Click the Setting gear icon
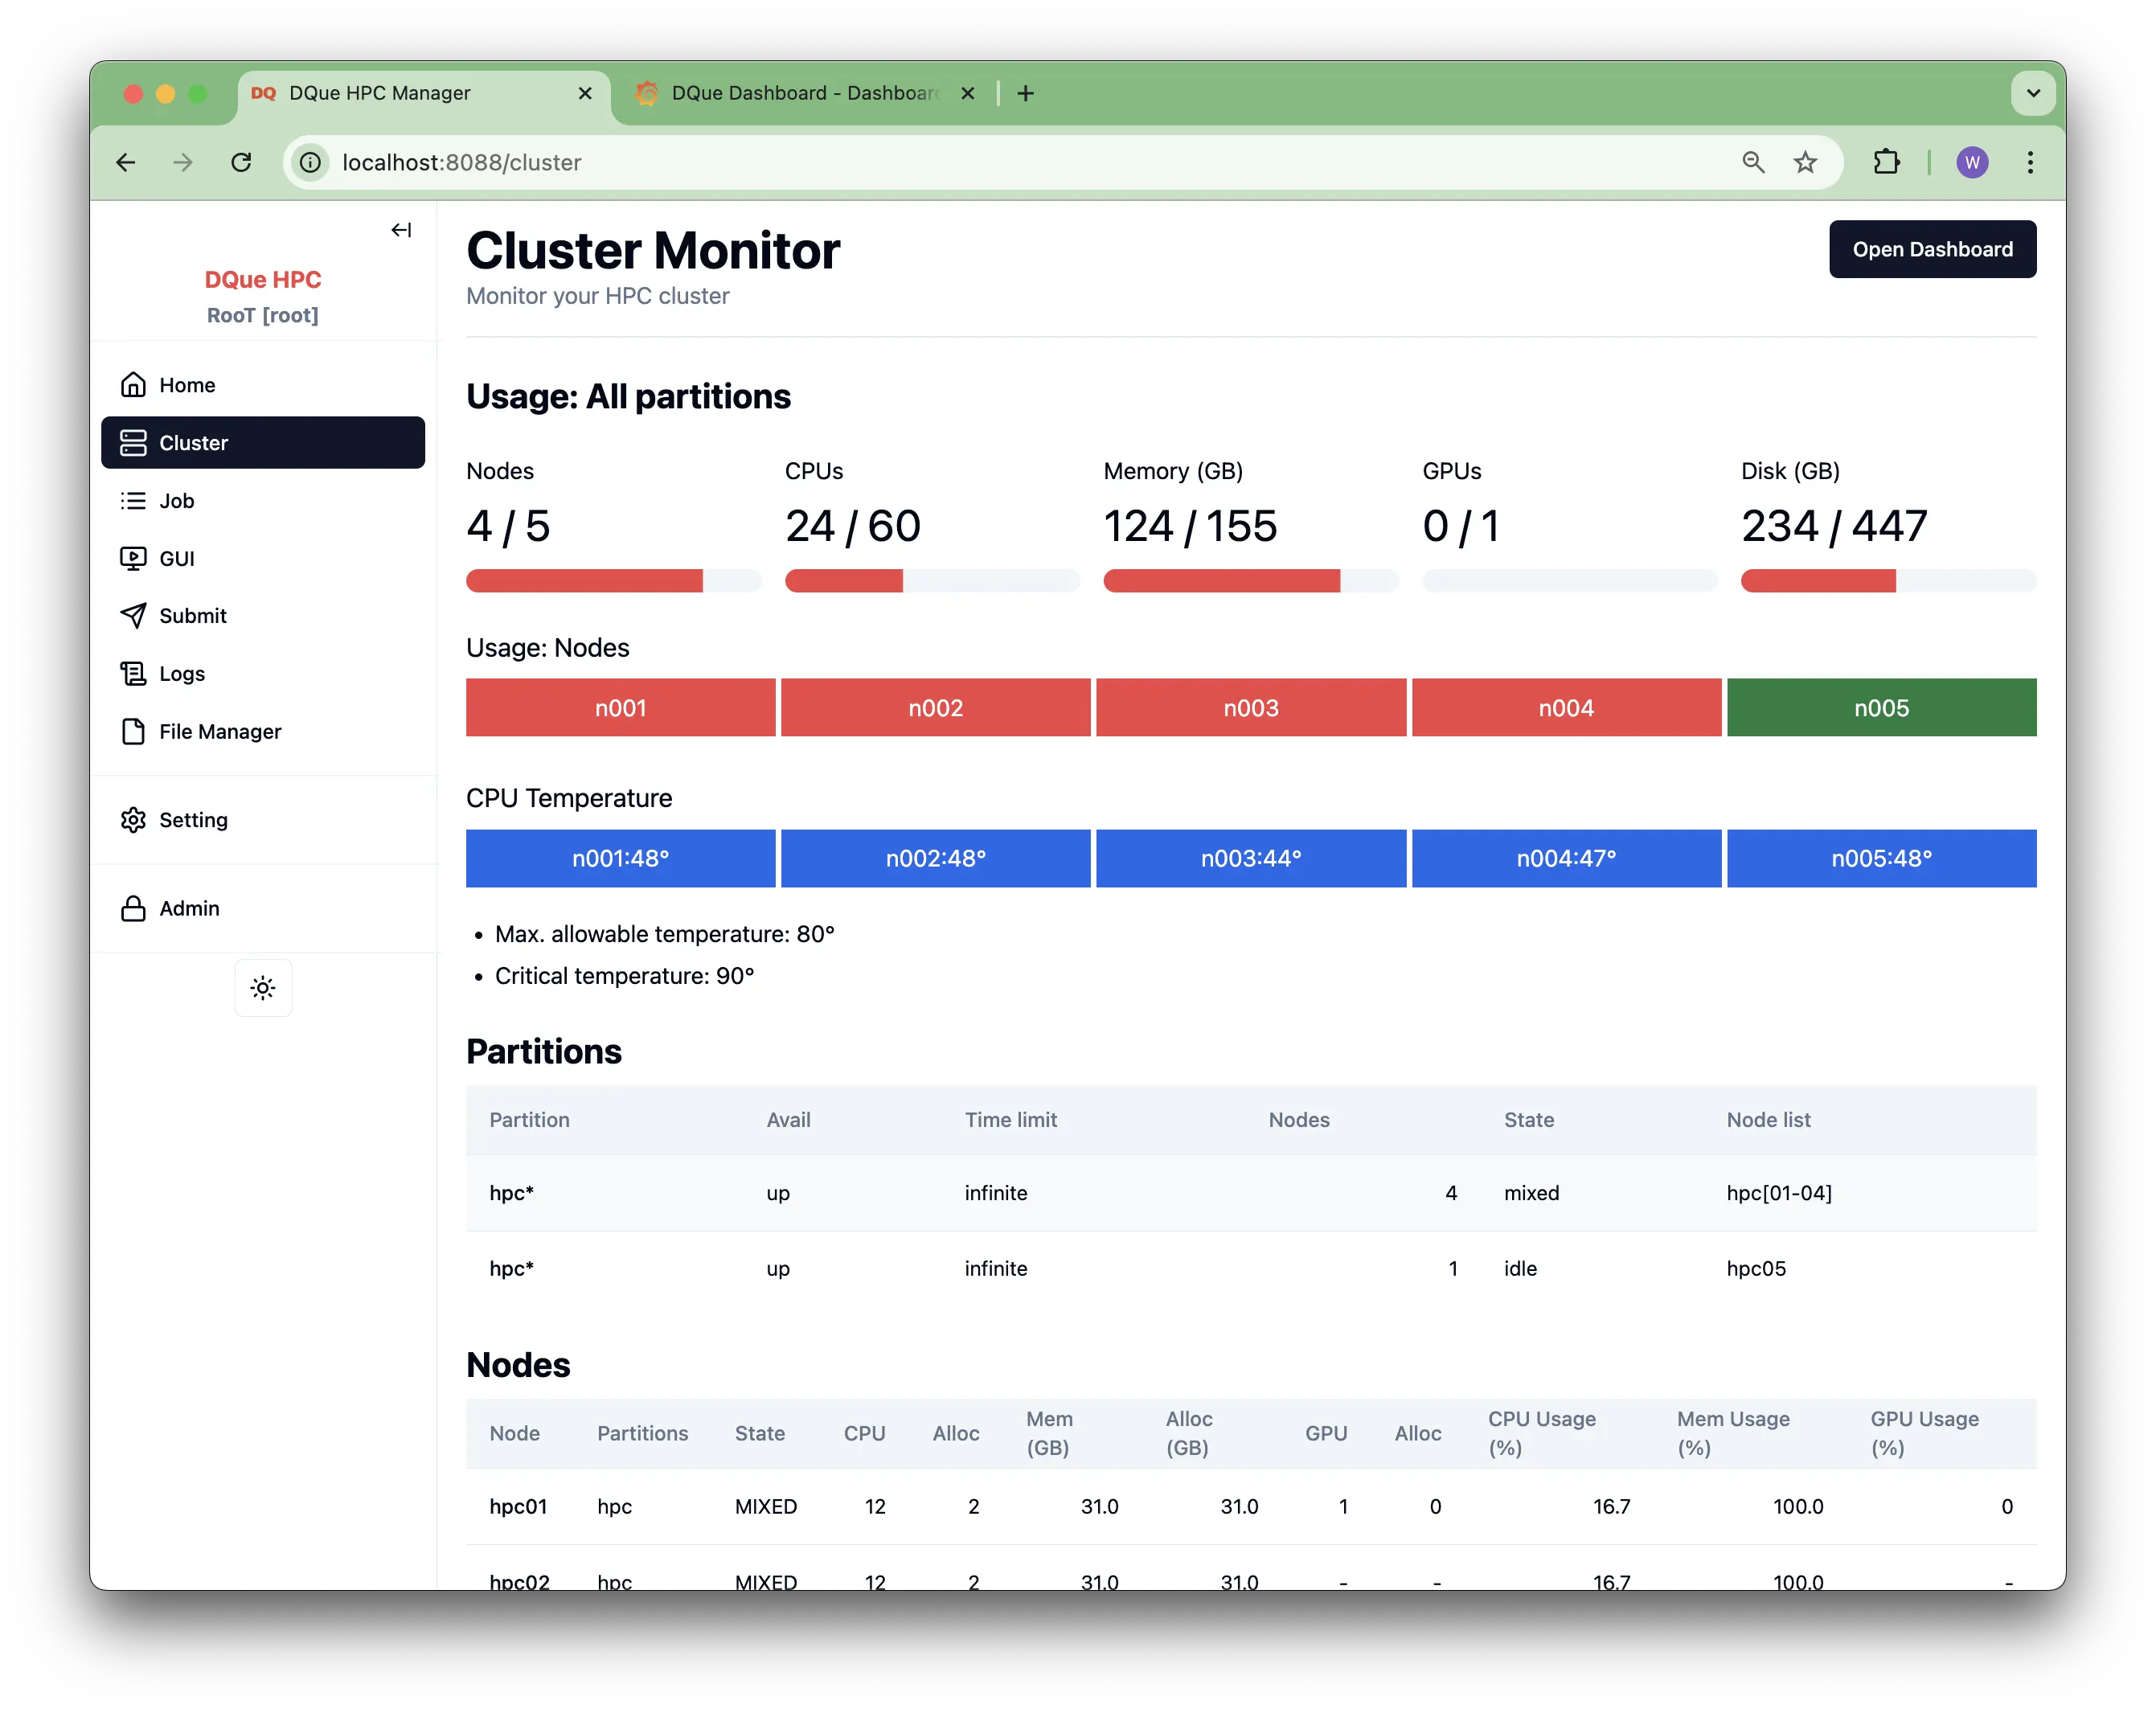2156x1709 pixels. (x=134, y=819)
